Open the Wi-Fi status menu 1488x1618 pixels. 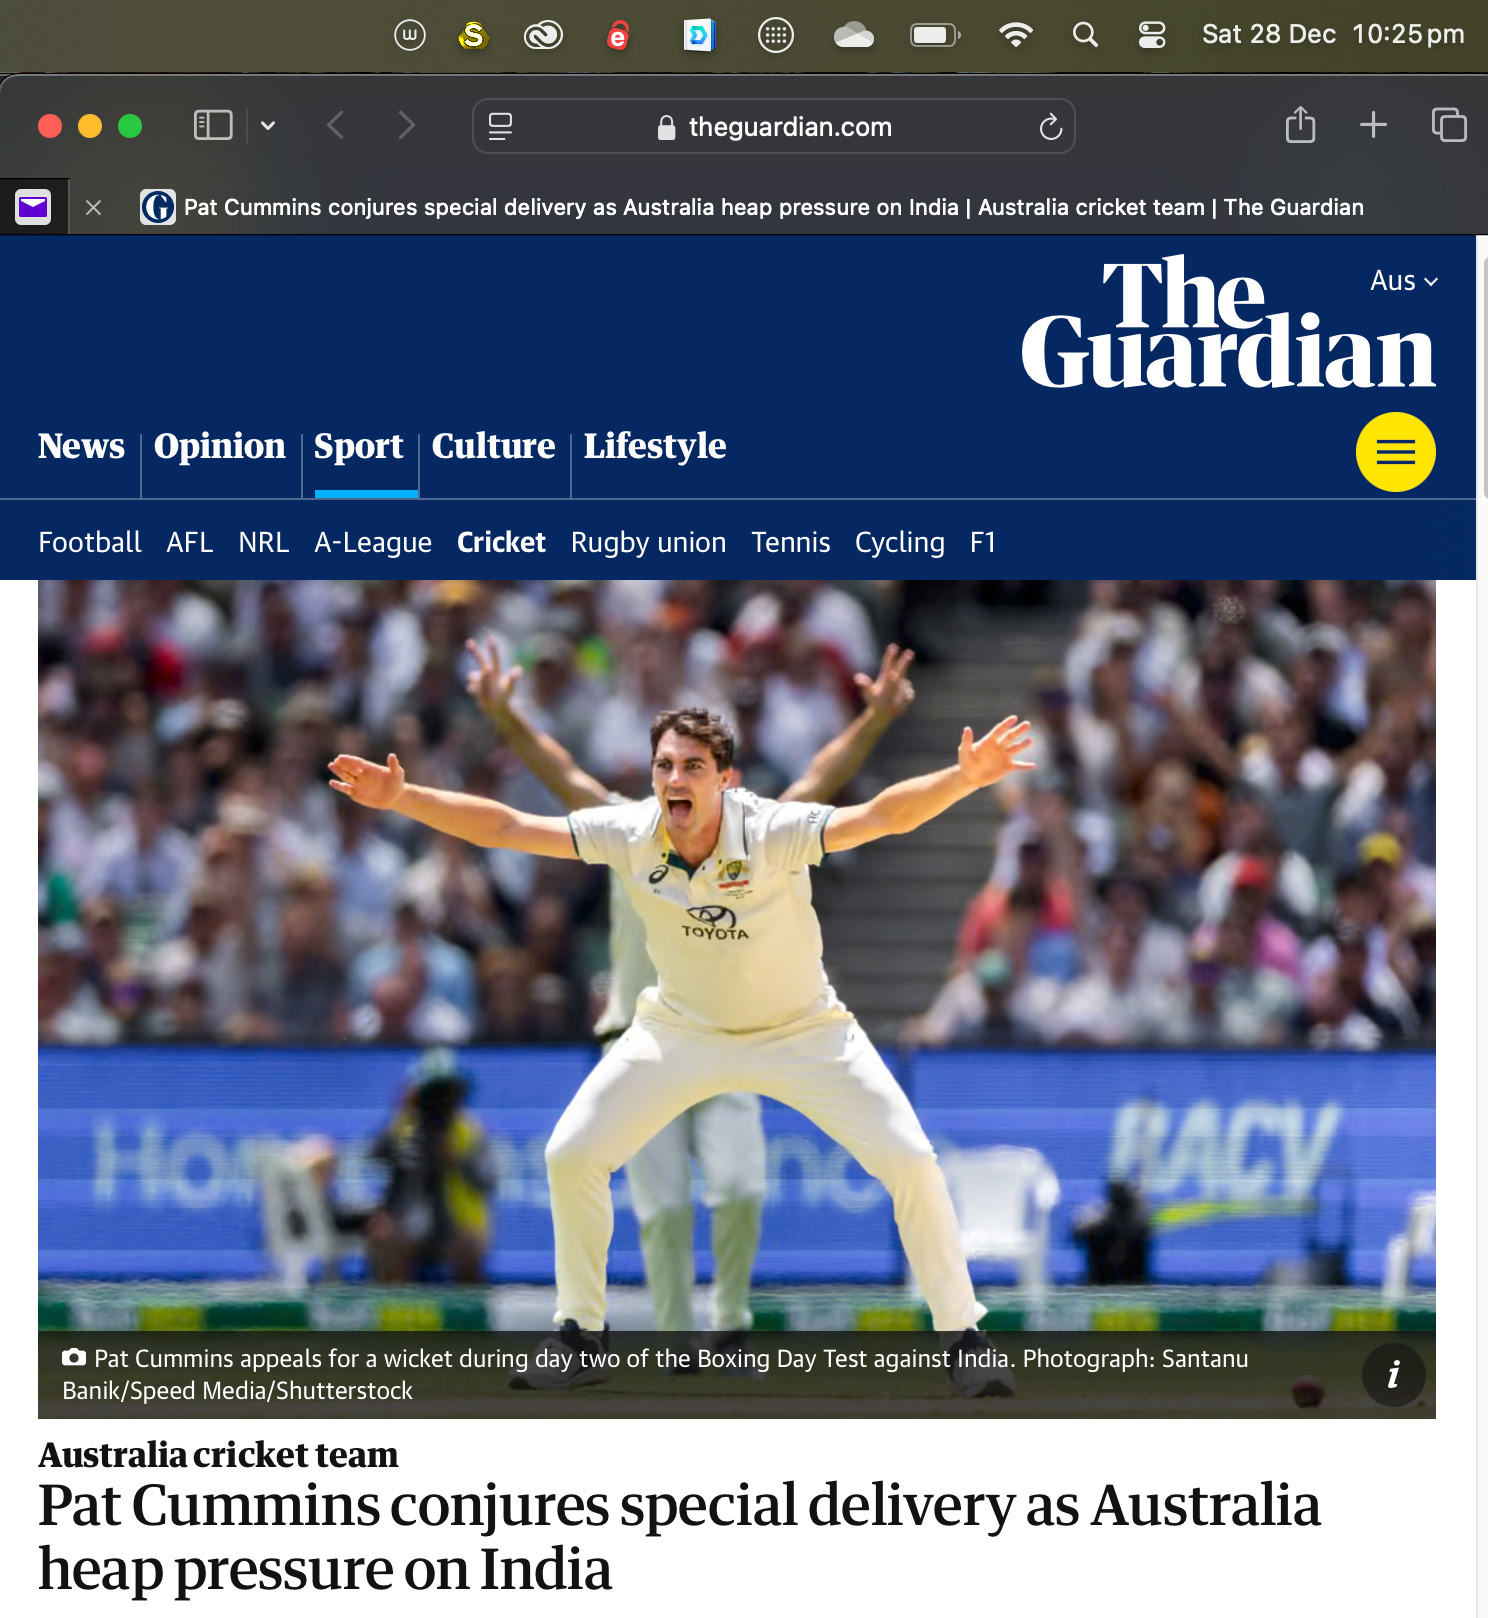tap(1016, 35)
